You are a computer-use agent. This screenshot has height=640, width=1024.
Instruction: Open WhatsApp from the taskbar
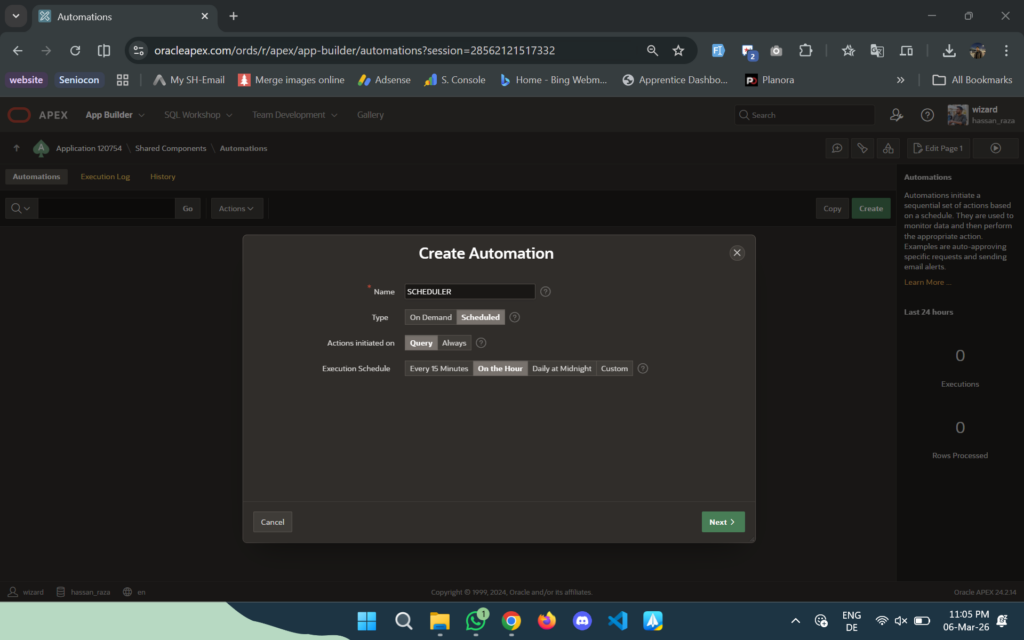(475, 621)
